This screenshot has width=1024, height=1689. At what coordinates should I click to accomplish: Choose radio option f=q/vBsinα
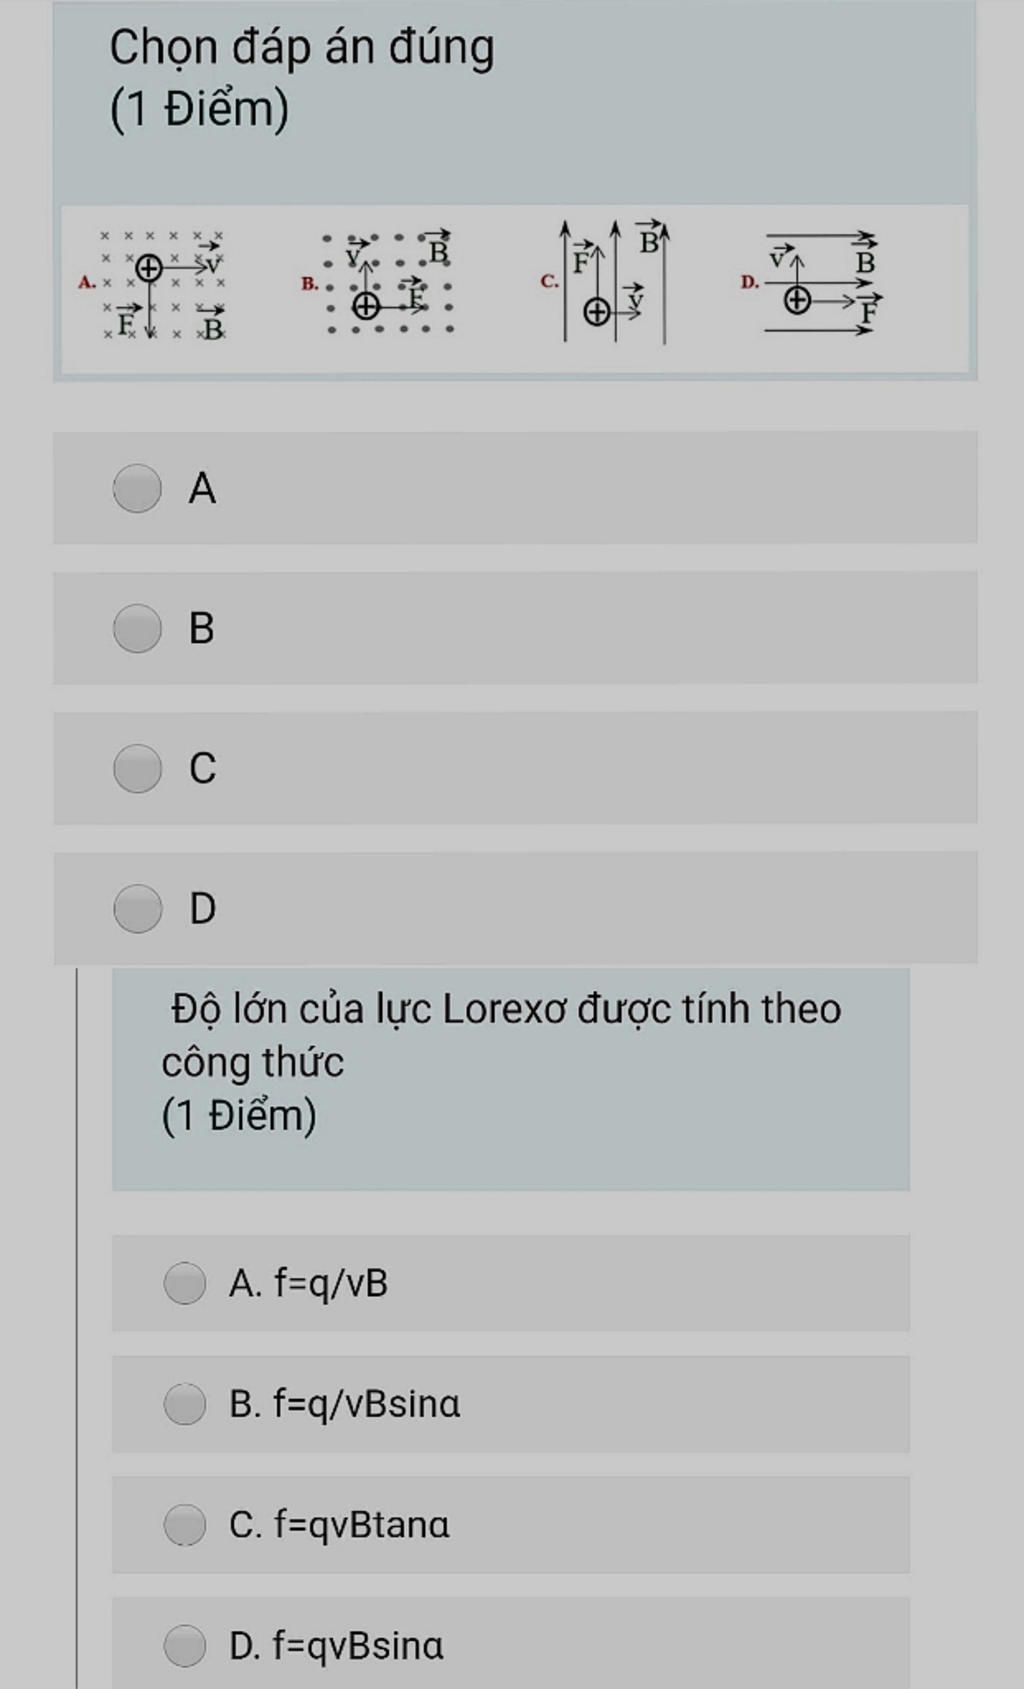[x=185, y=1404]
